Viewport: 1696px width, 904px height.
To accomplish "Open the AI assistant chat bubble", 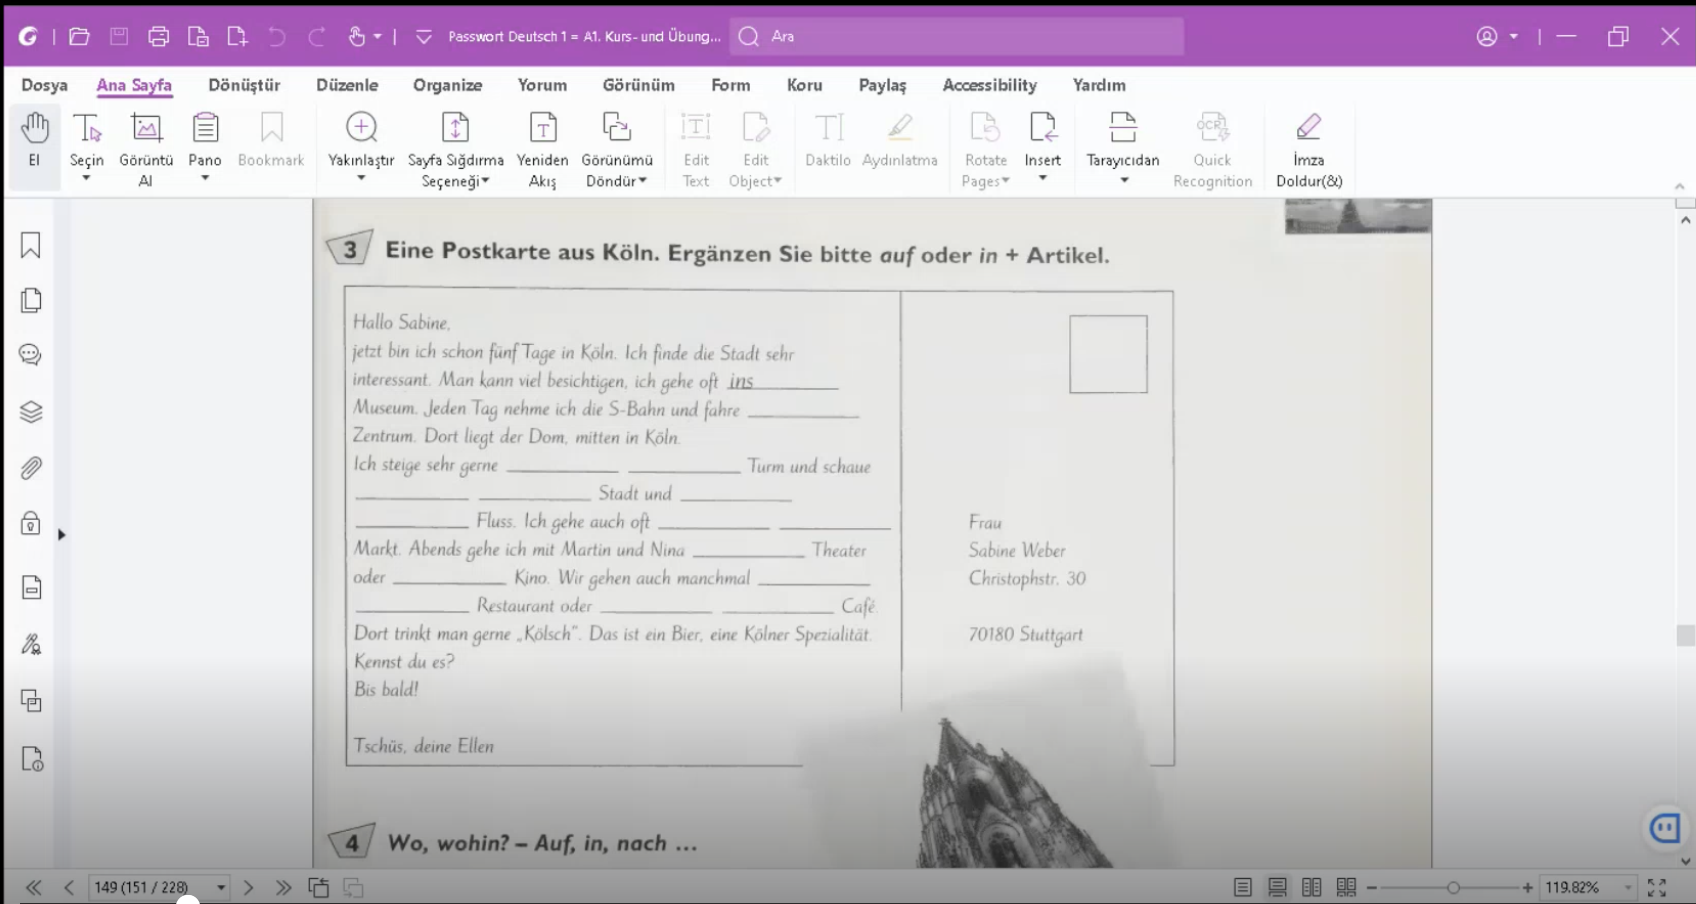I will 1665,828.
